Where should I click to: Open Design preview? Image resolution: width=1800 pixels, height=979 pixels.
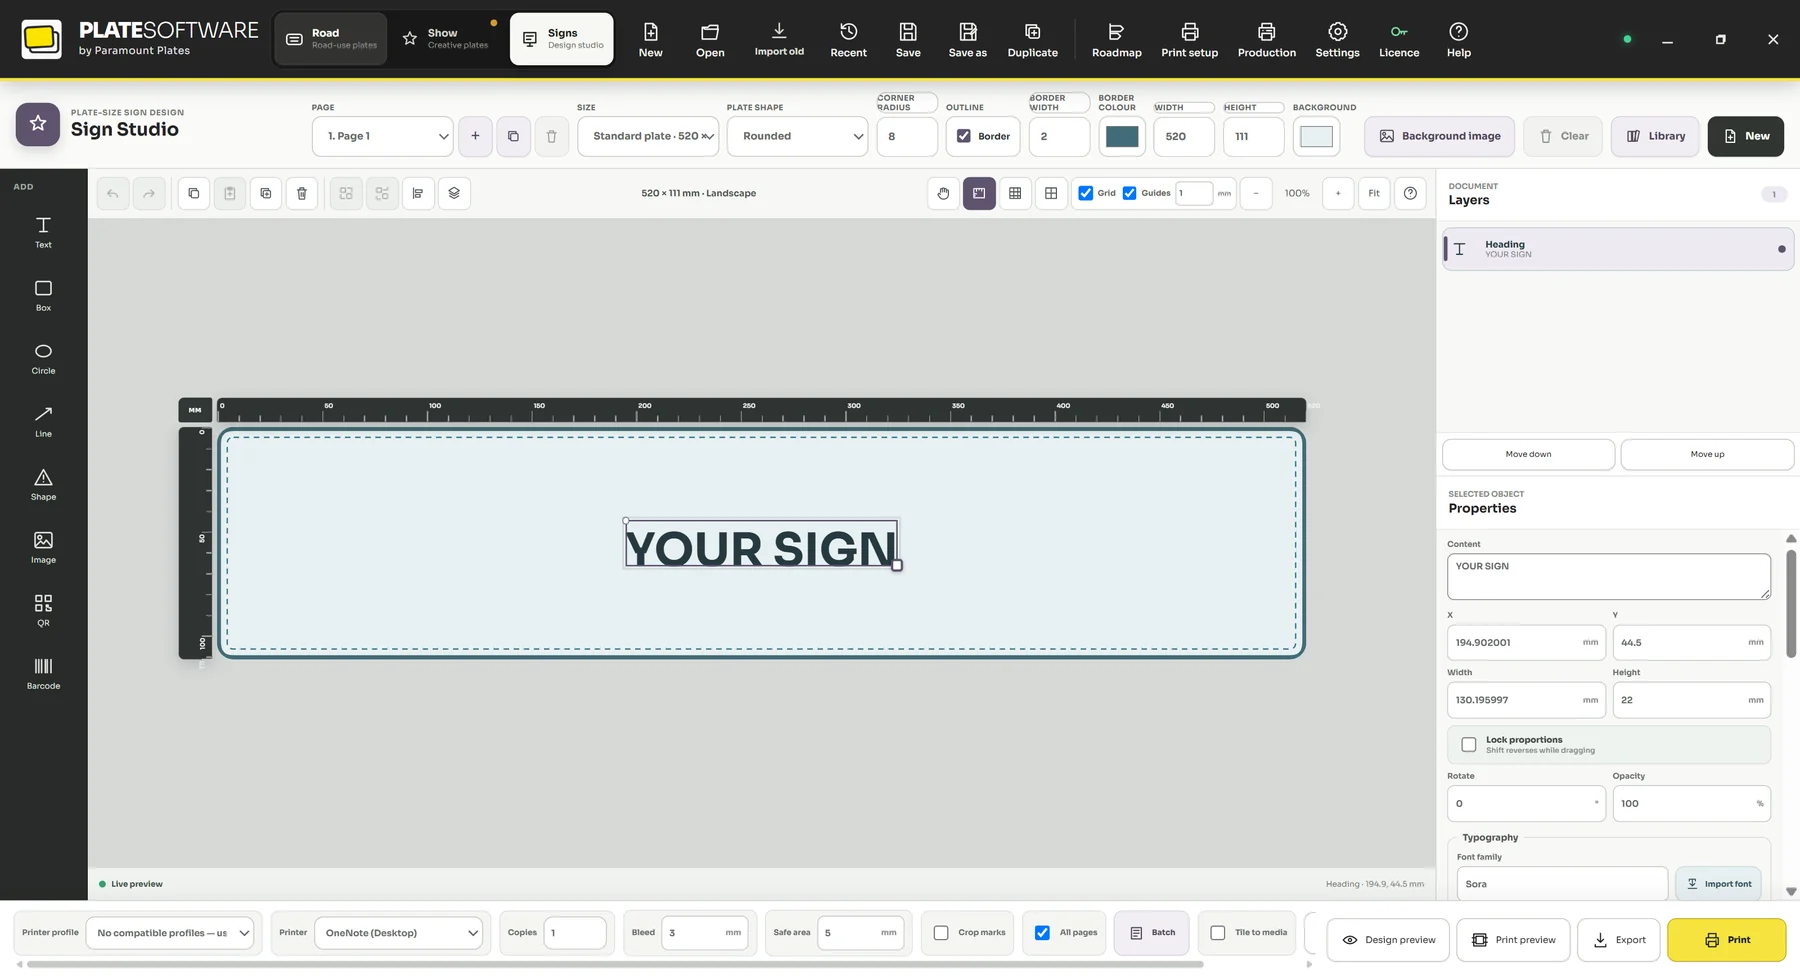[x=1388, y=940]
